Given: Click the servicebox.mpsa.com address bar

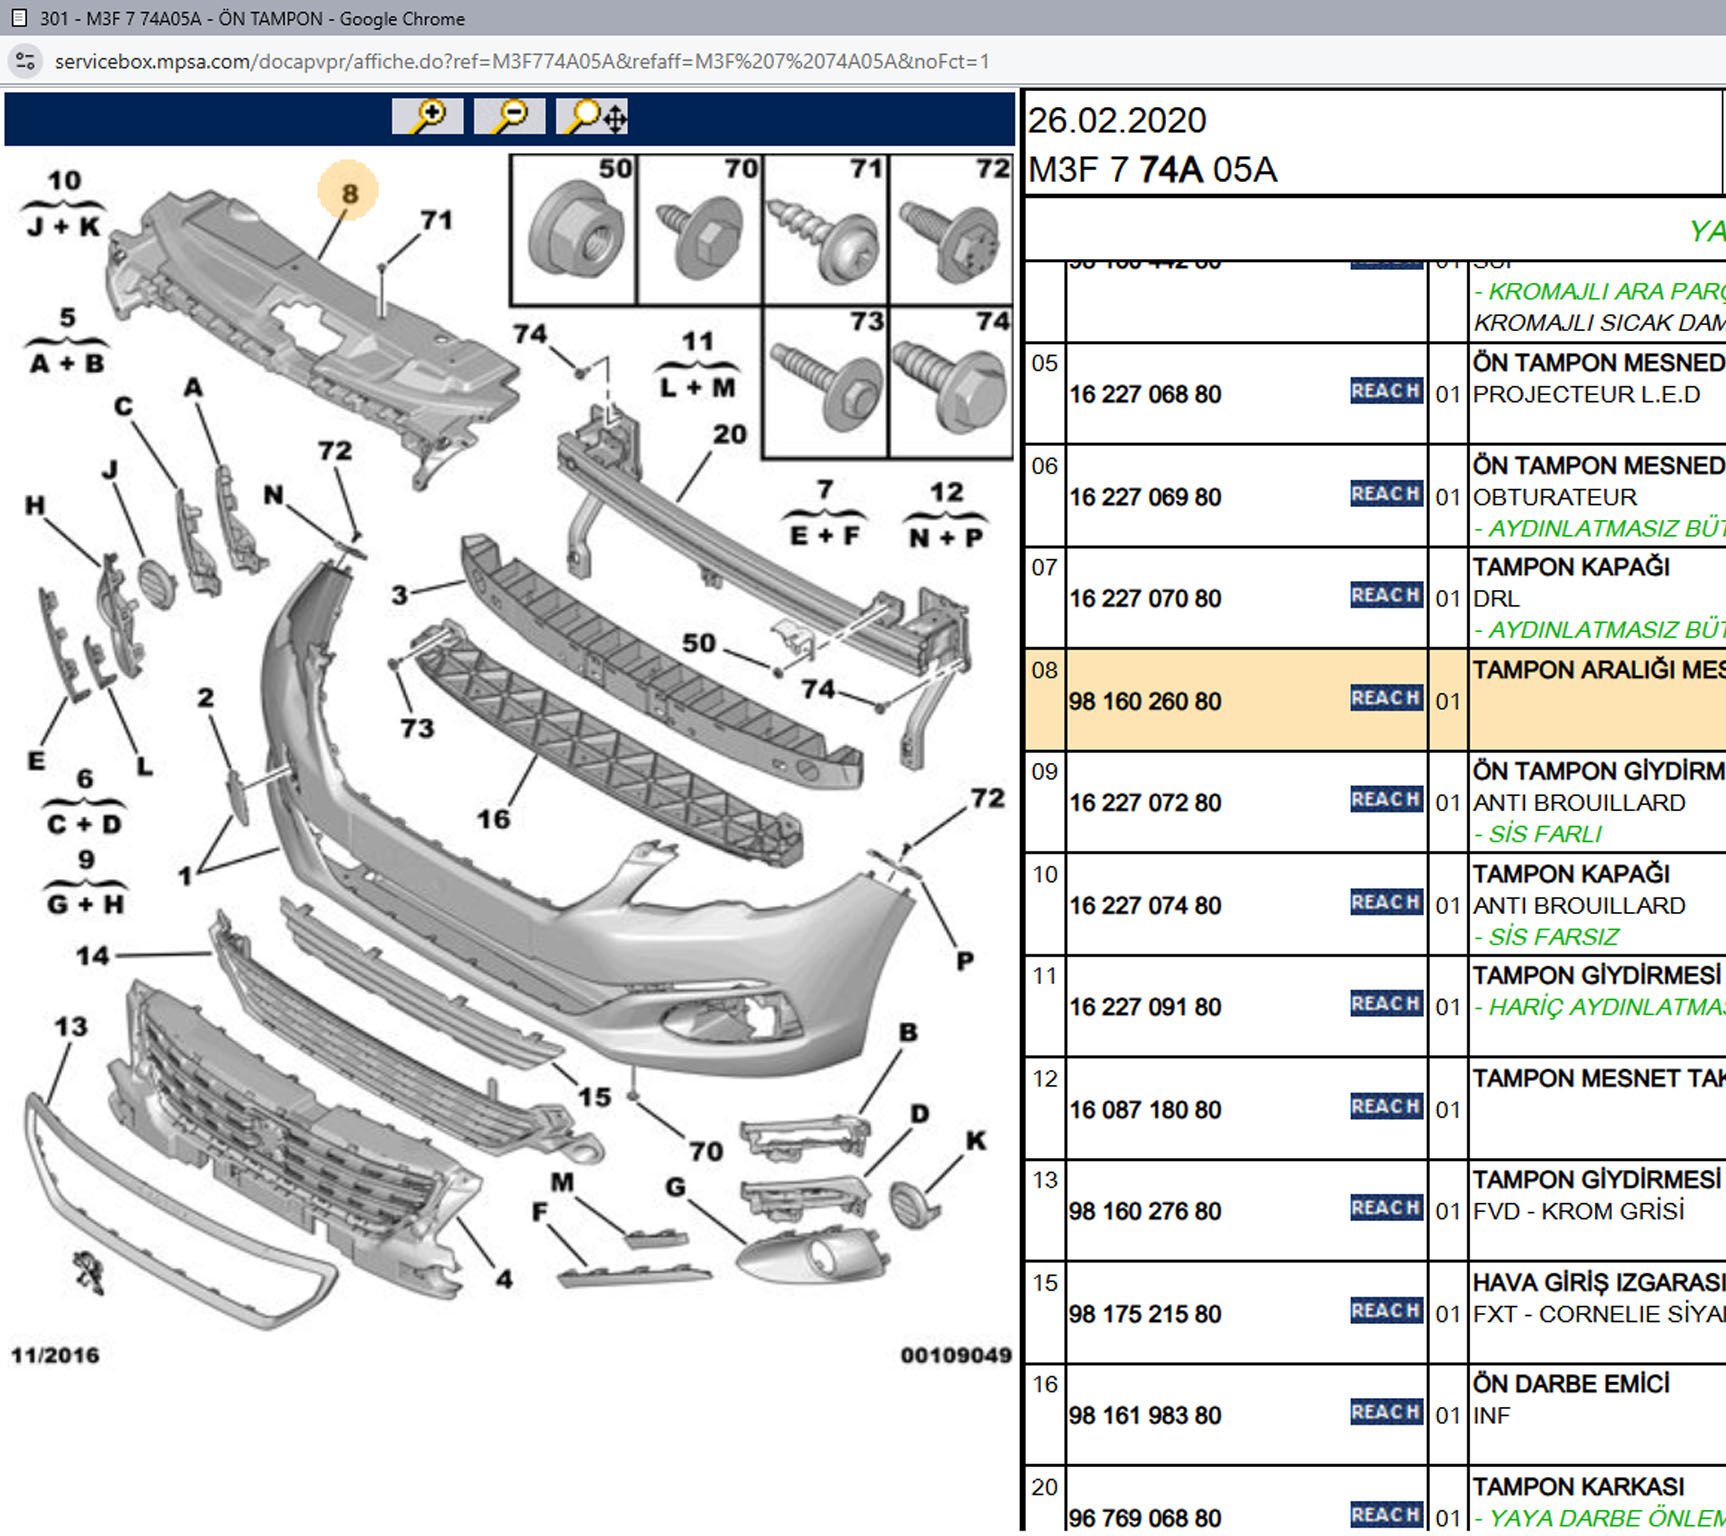Looking at the screenshot, I should (520, 62).
